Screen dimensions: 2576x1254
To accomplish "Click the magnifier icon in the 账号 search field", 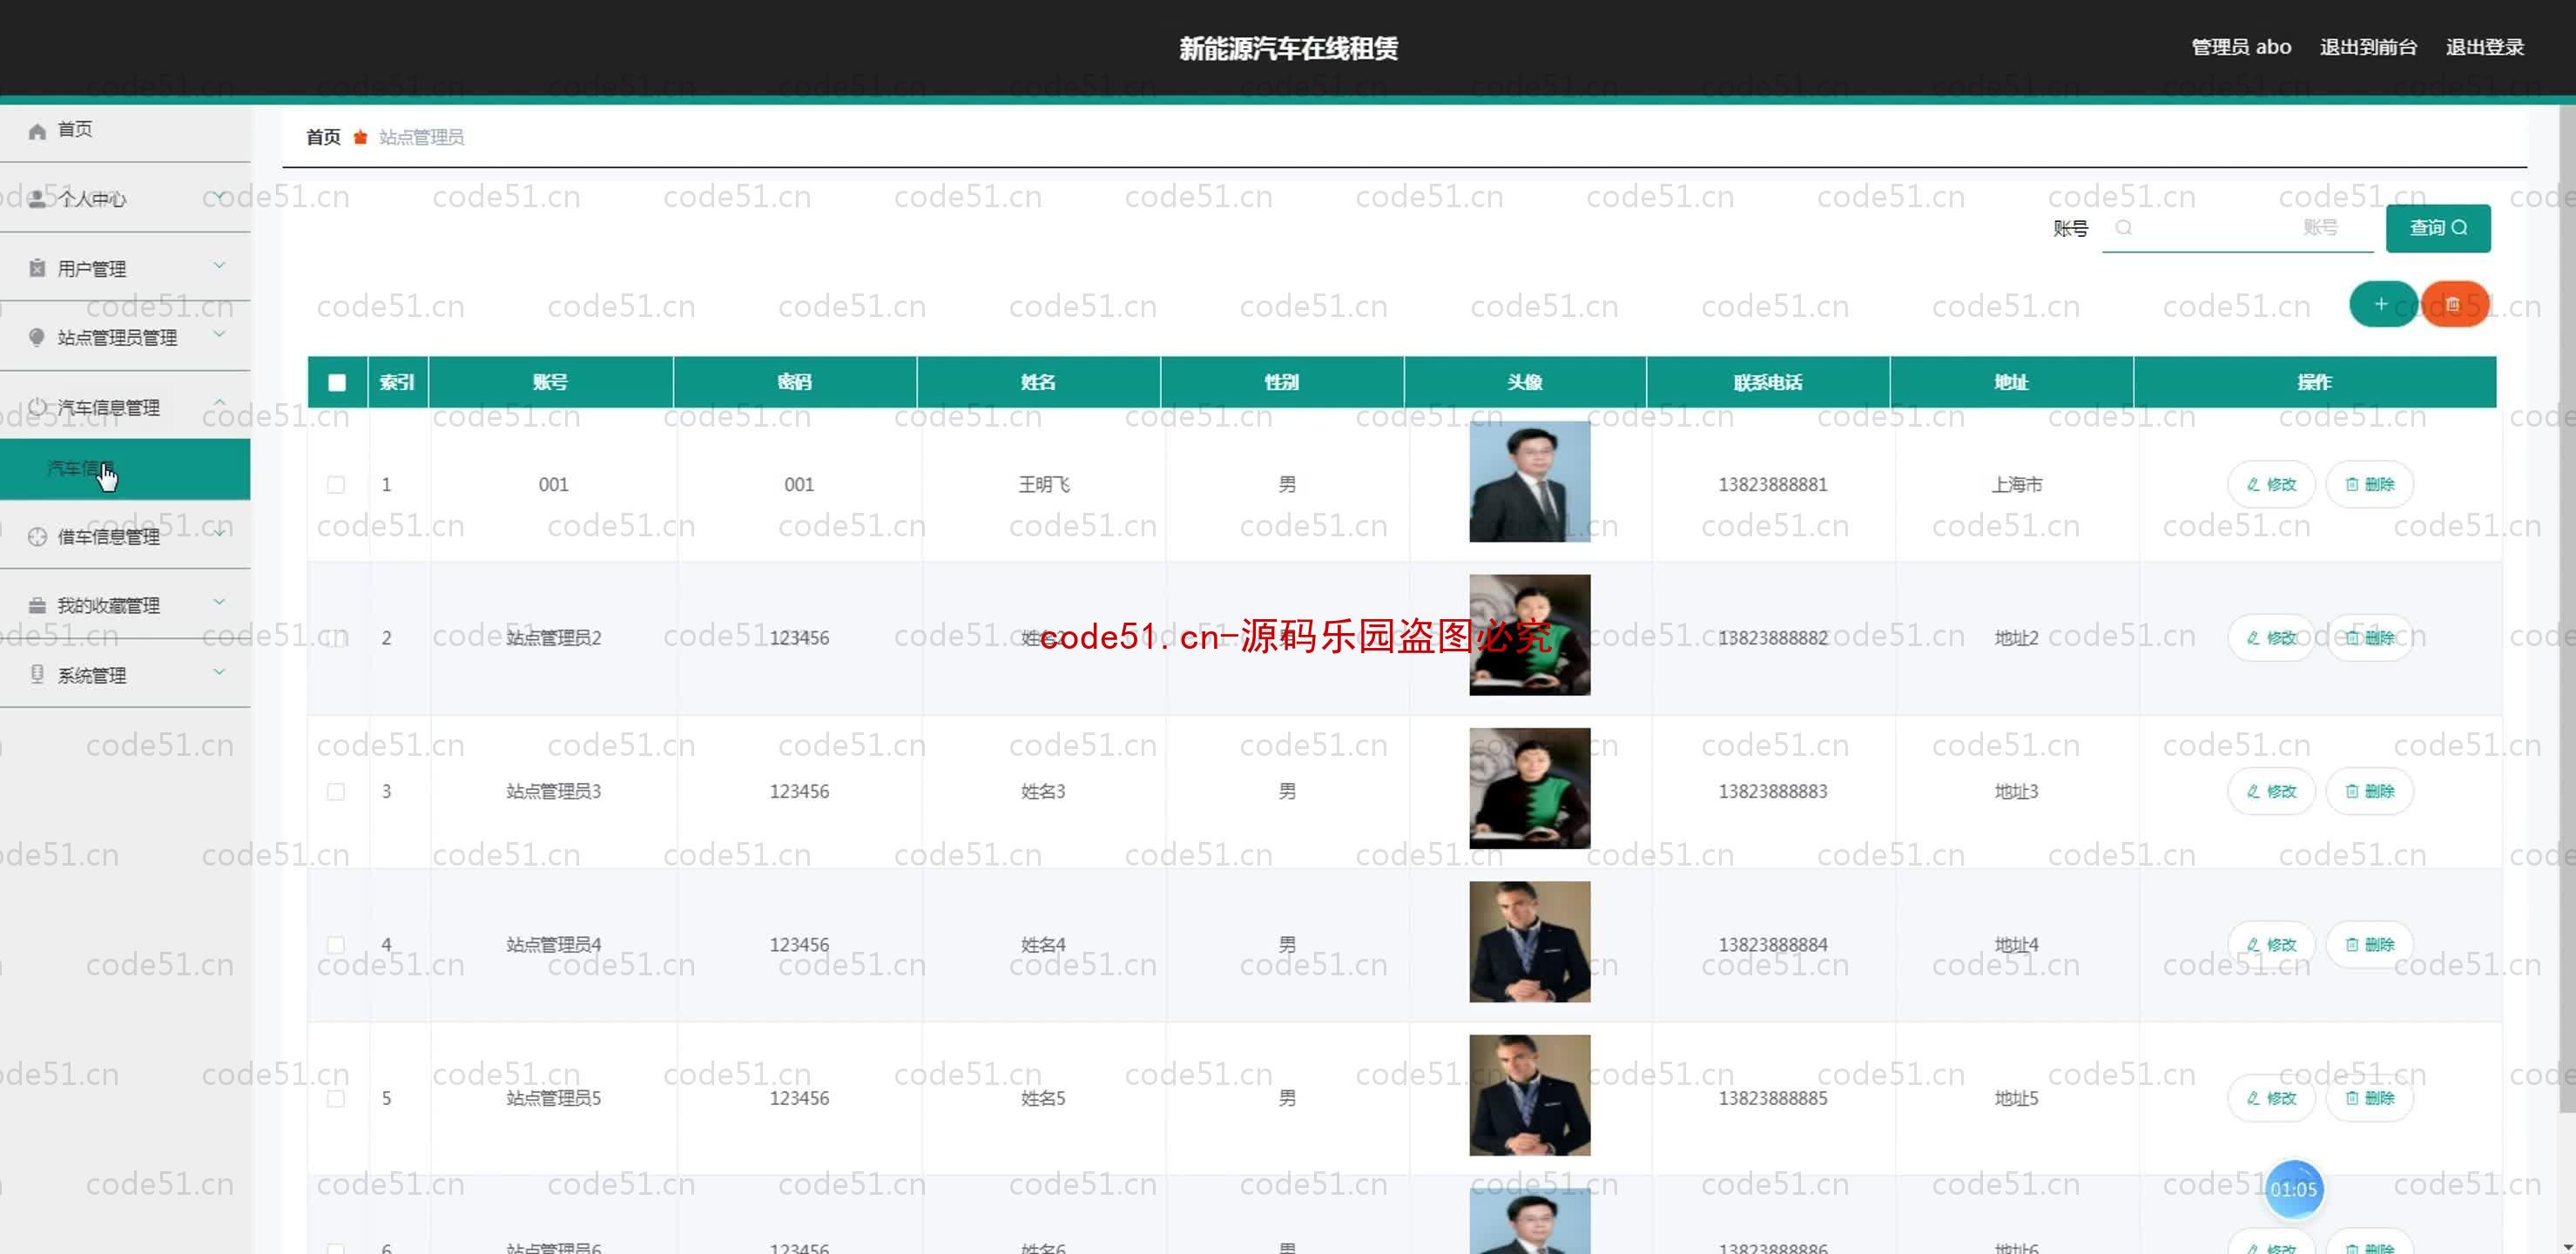I will [2124, 228].
